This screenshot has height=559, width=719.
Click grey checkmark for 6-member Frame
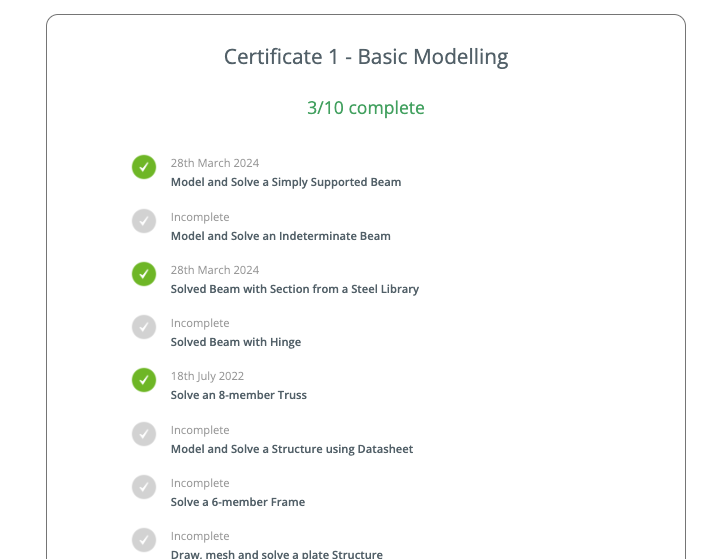144,487
